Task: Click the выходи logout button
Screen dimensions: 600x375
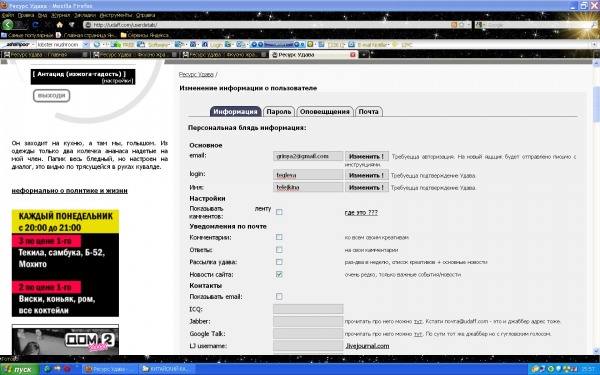Action: click(52, 96)
